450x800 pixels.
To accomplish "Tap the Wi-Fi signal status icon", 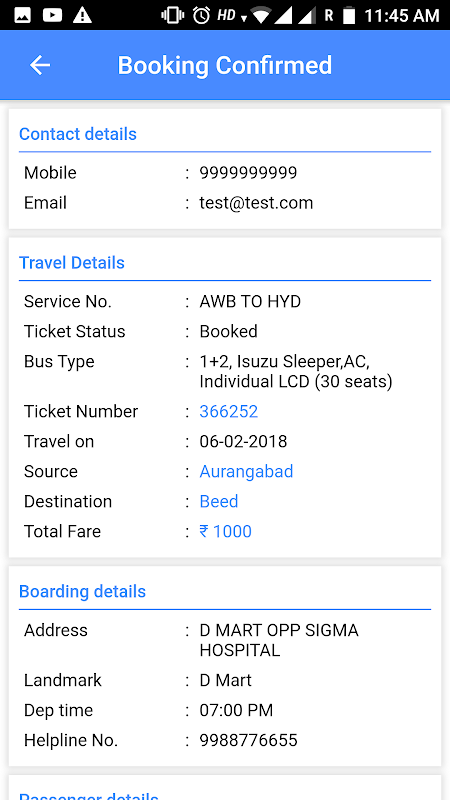I will point(260,15).
